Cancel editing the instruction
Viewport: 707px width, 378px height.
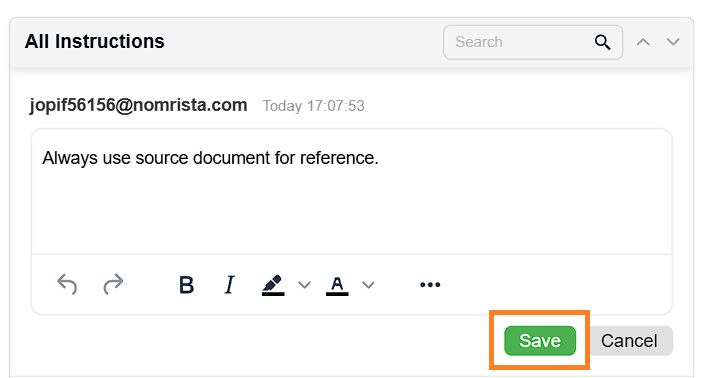point(629,341)
